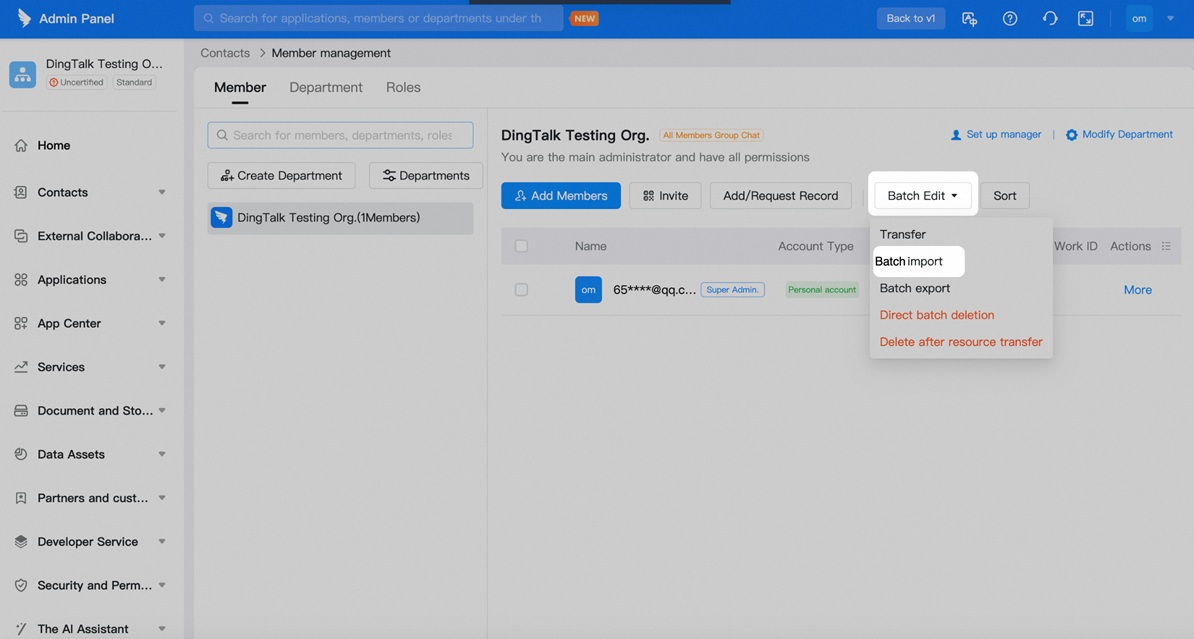
Task: Expand the Data Assets menu arrow
Action: coord(161,454)
